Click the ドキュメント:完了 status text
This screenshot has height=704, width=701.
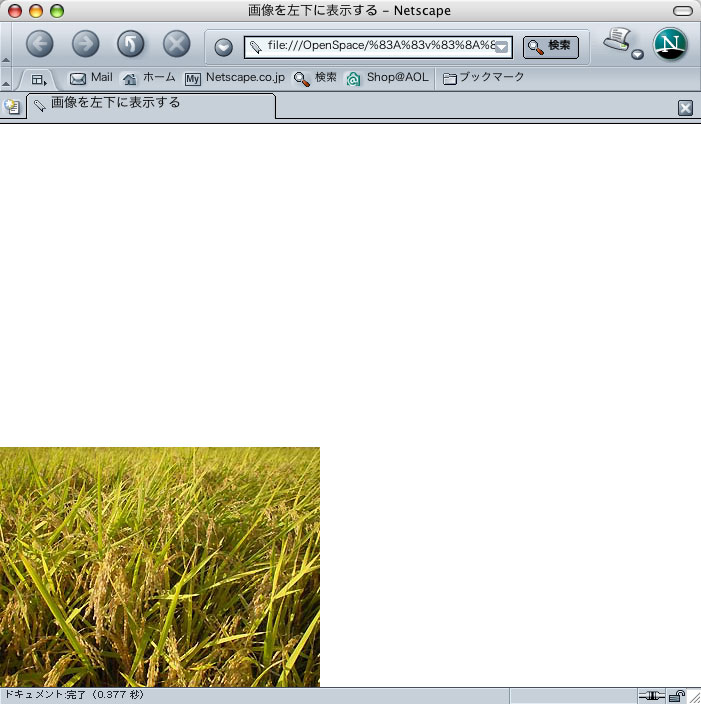pyautogui.click(x=74, y=695)
